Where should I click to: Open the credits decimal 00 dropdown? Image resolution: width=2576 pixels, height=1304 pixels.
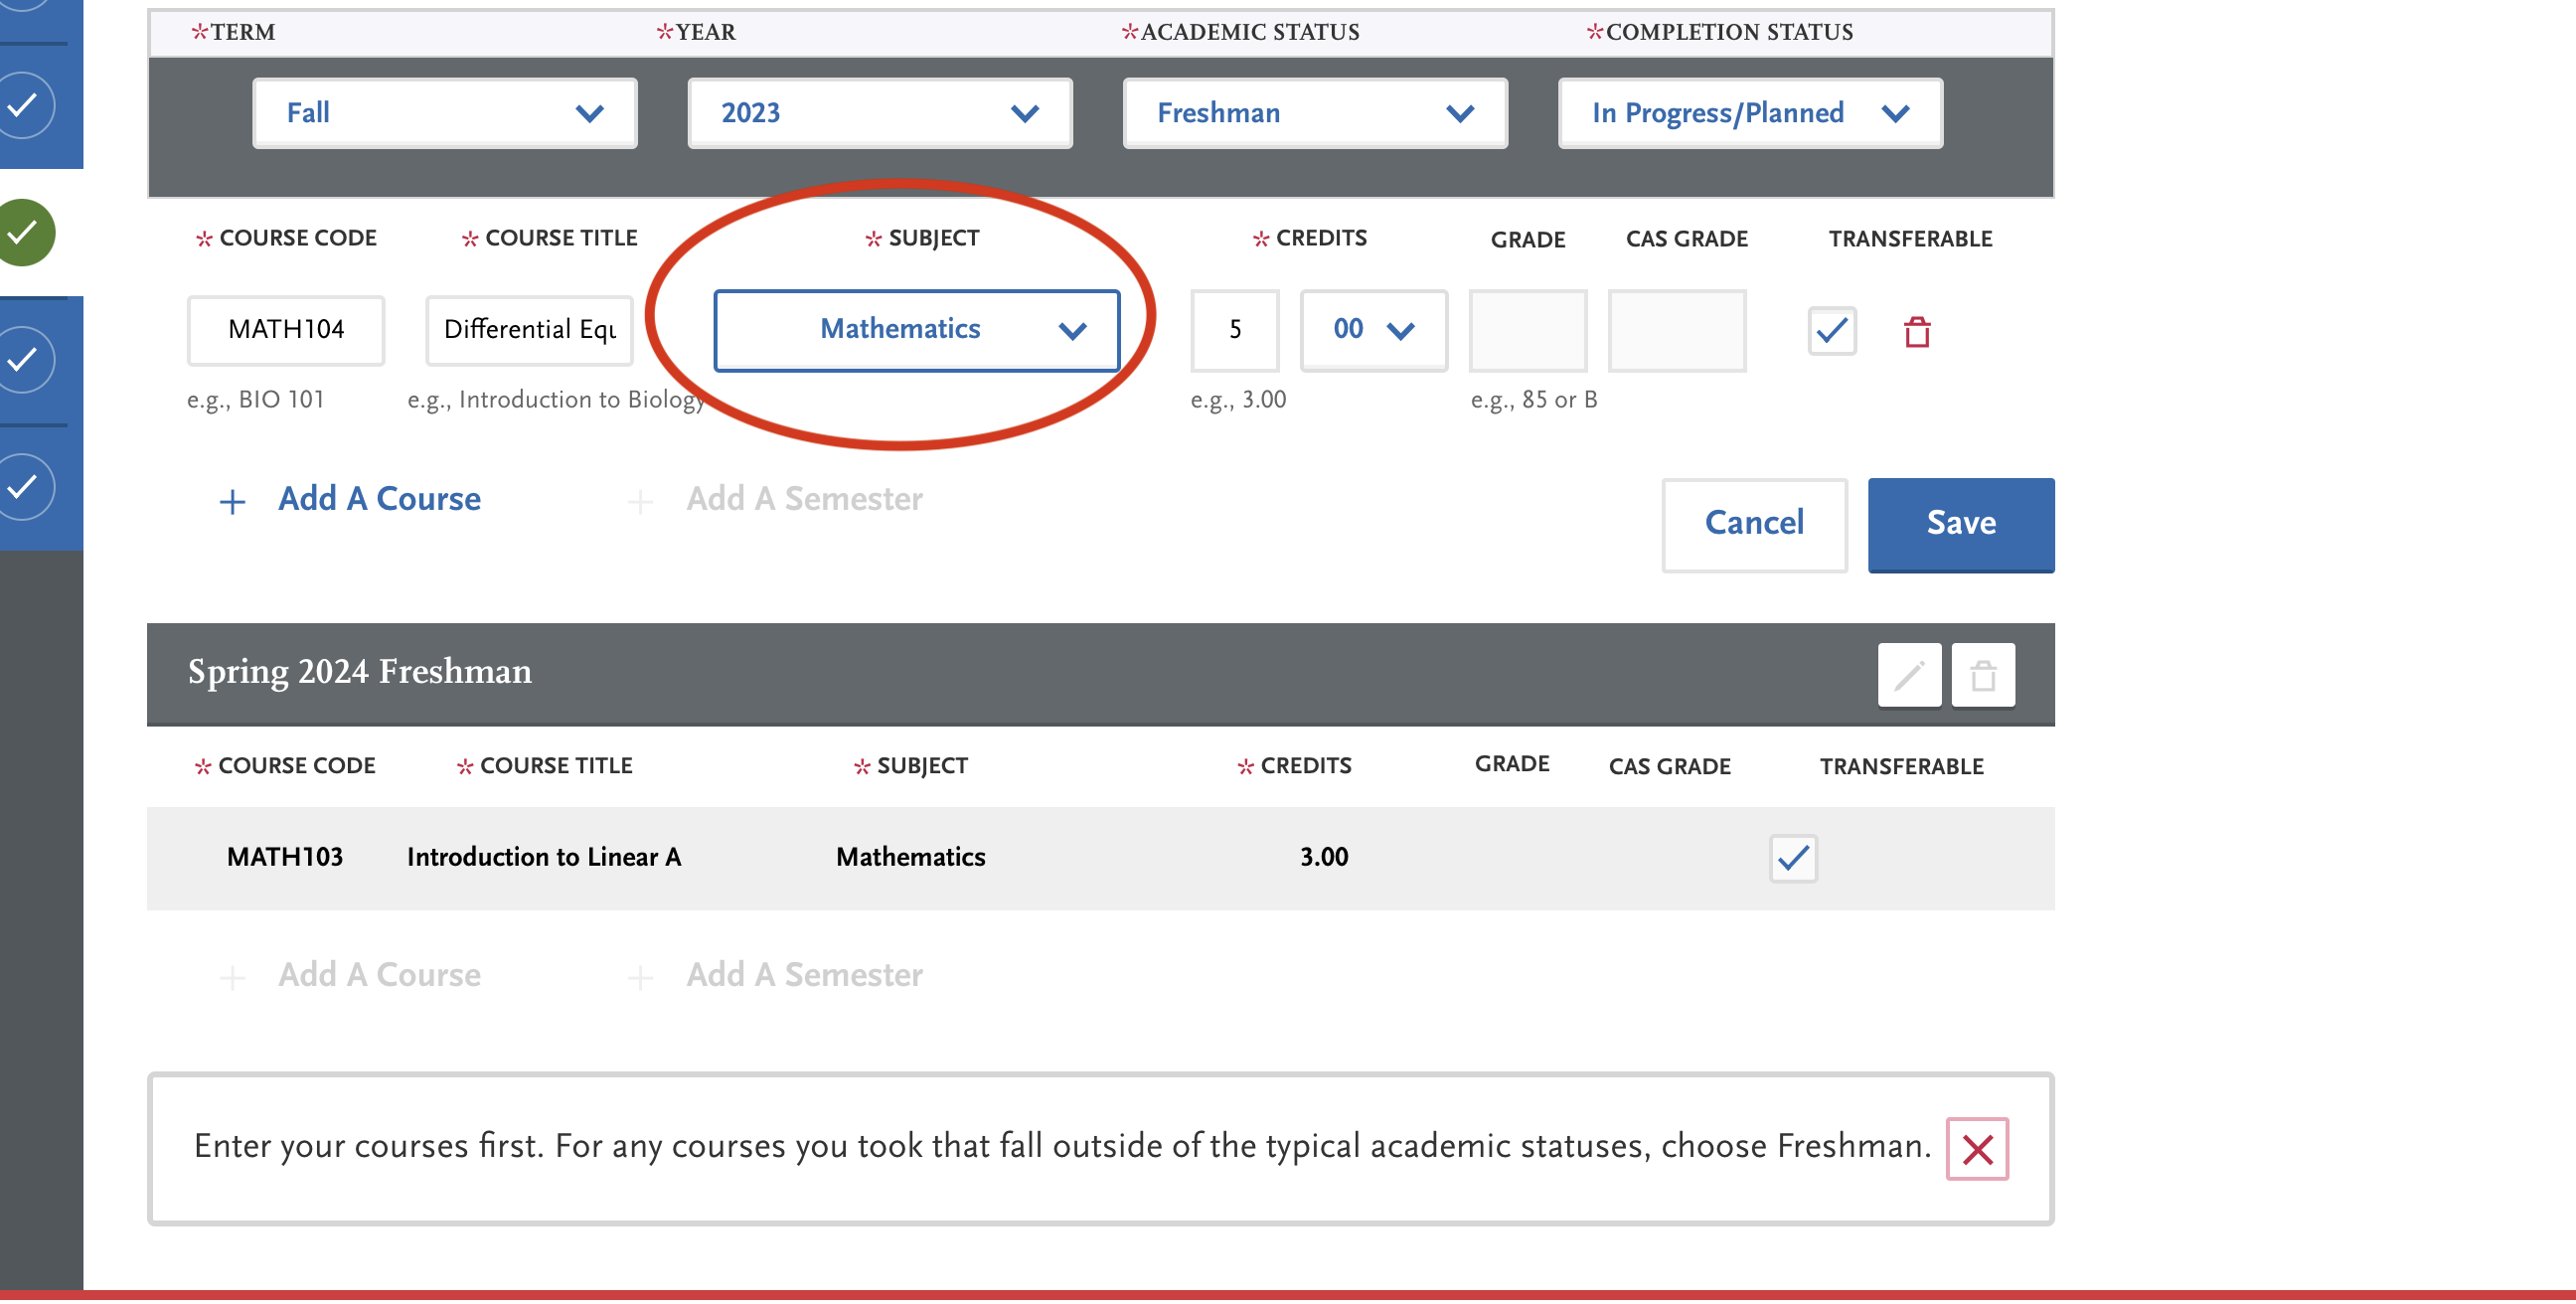click(1372, 331)
